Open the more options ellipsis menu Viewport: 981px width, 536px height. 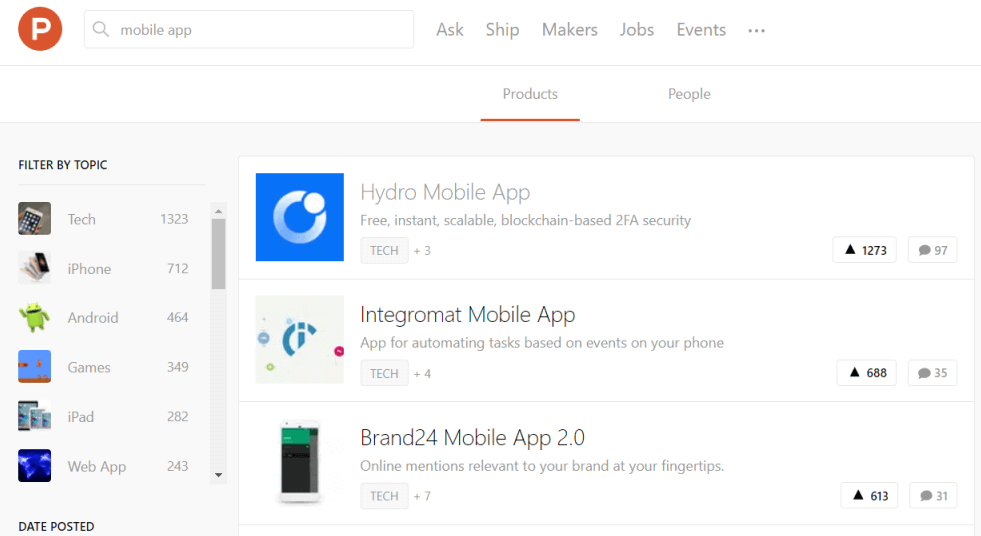pyautogui.click(x=757, y=30)
